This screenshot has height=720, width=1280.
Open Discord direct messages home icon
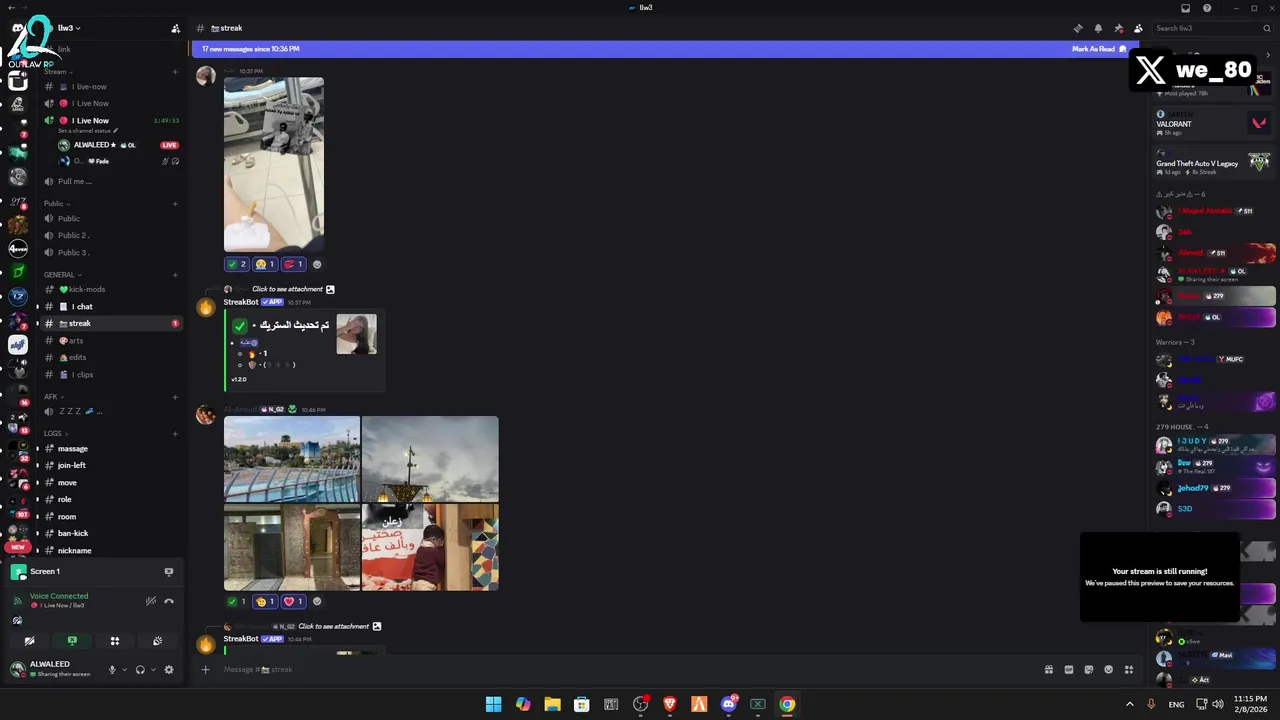click(x=18, y=29)
